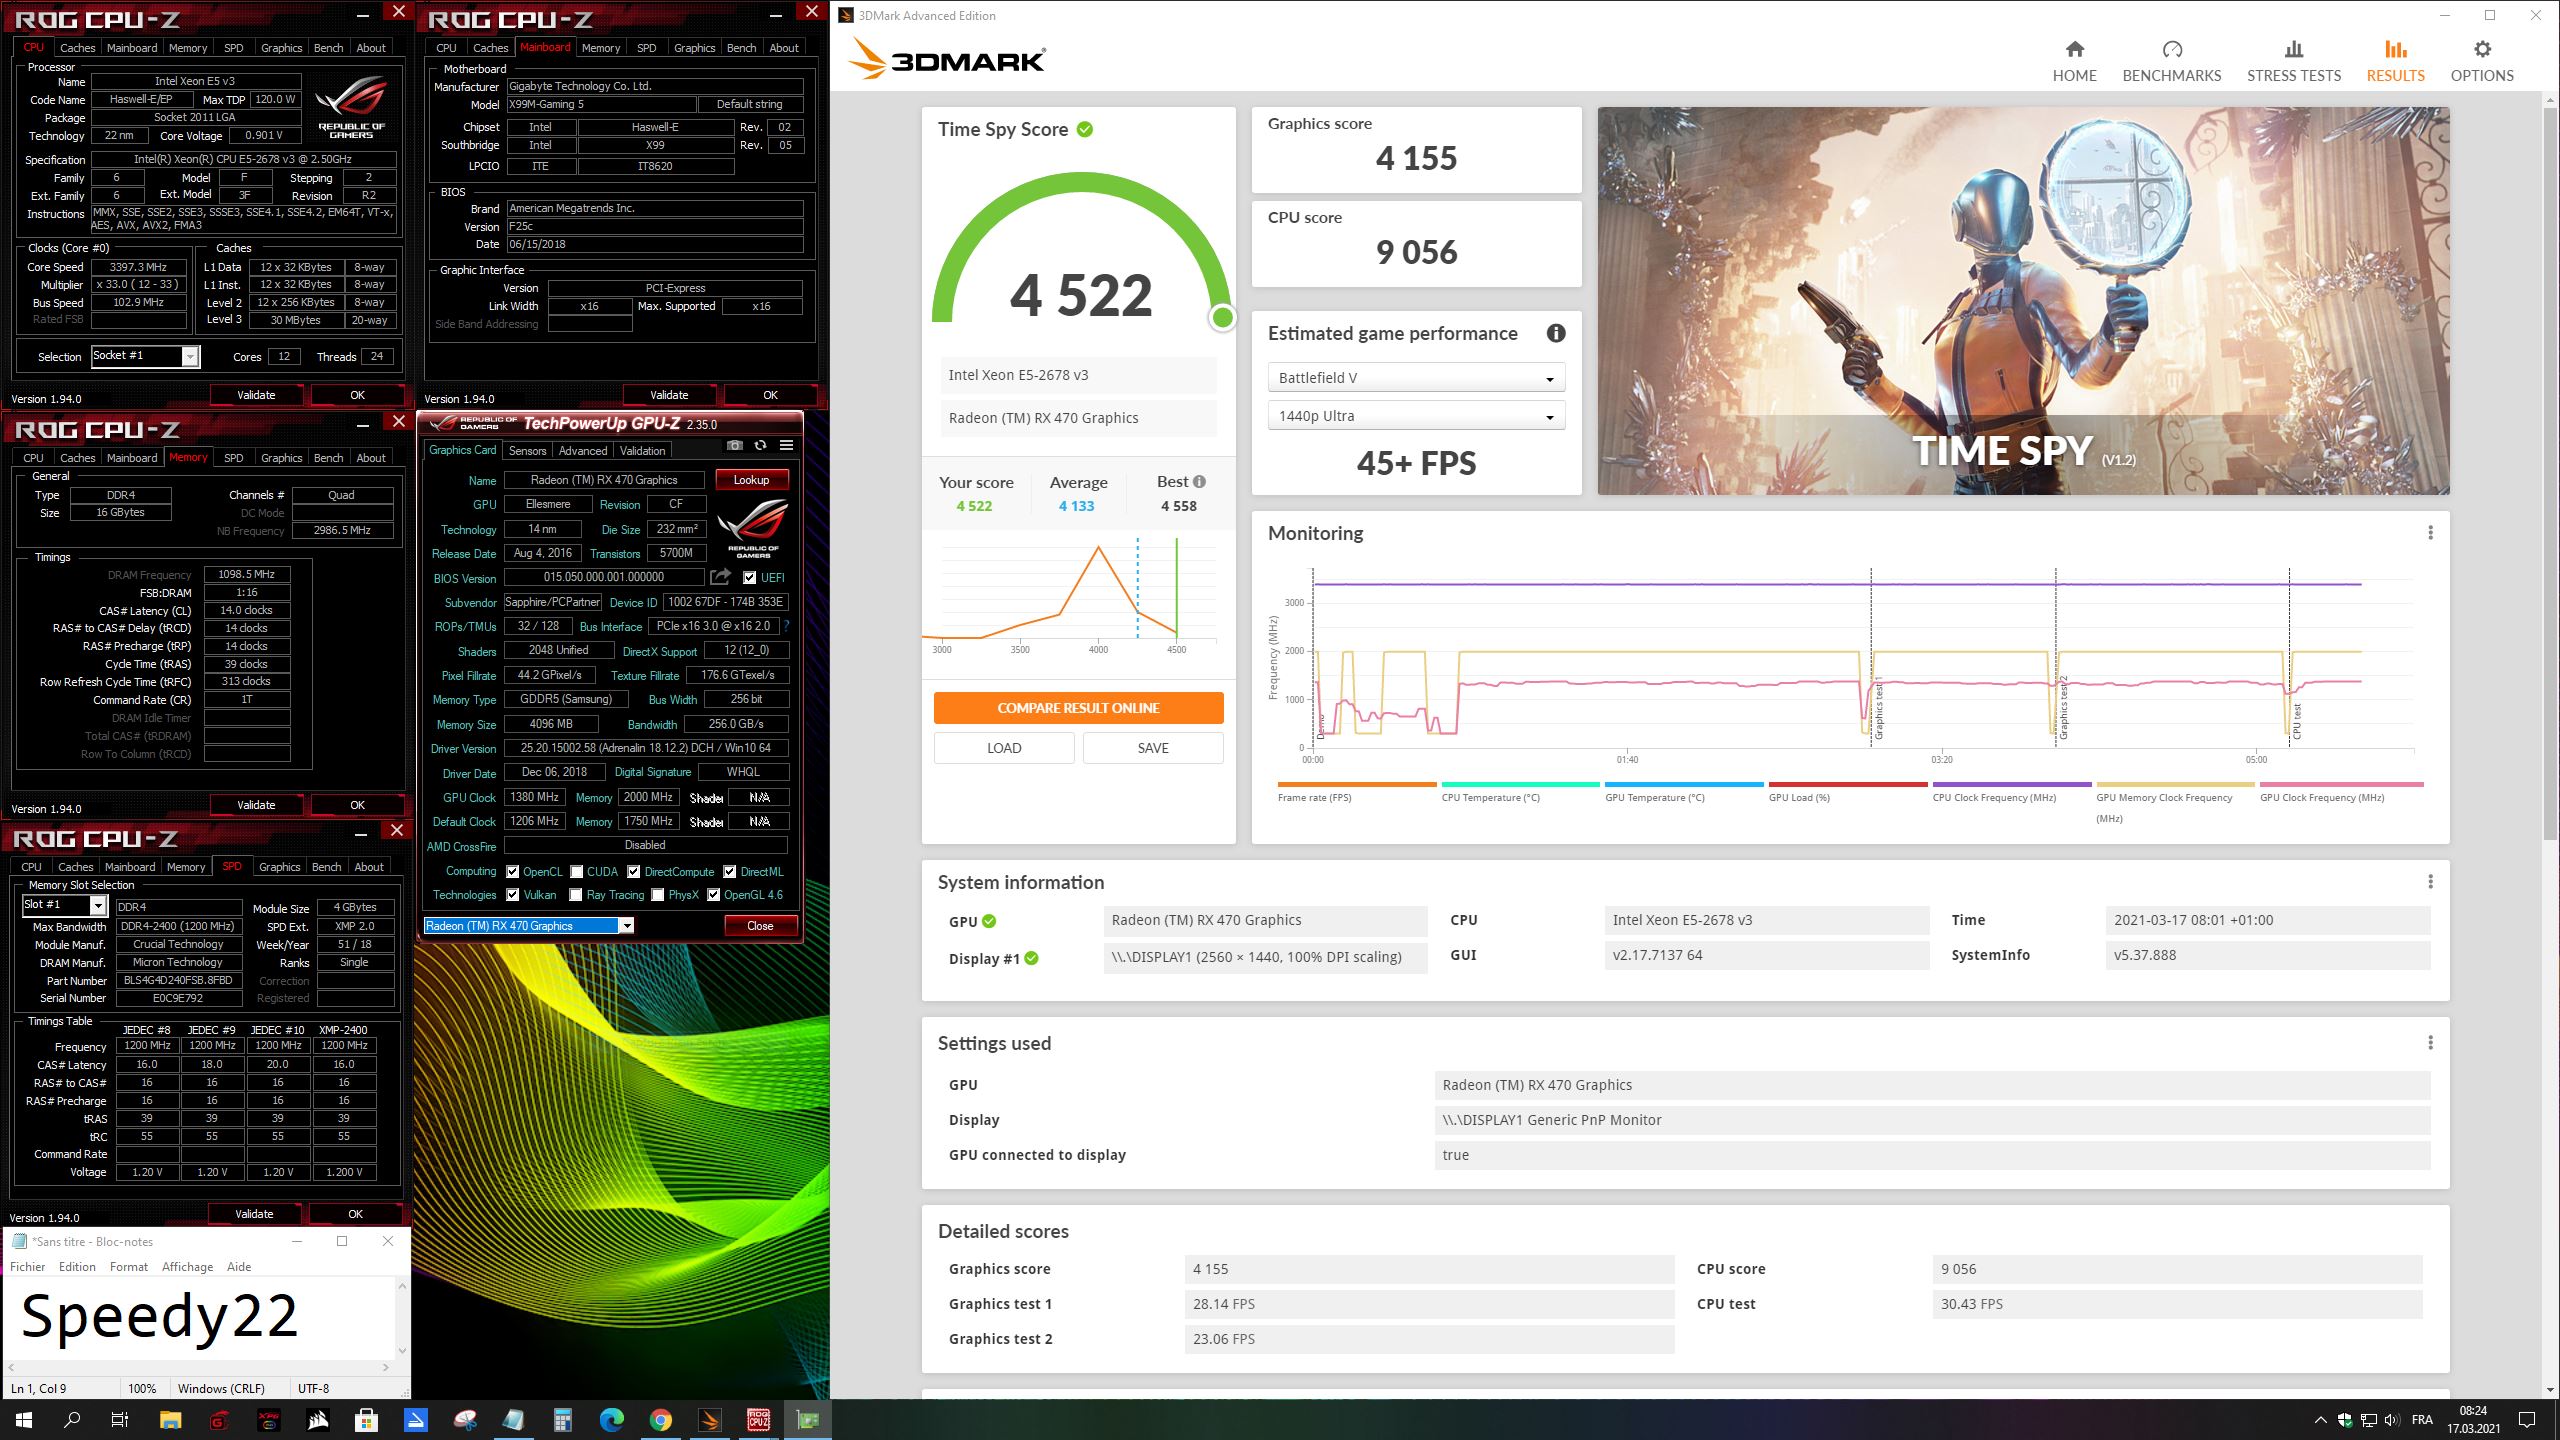Image resolution: width=2560 pixels, height=1440 pixels.
Task: Expand hidden system tray icons
Action: [2320, 1420]
